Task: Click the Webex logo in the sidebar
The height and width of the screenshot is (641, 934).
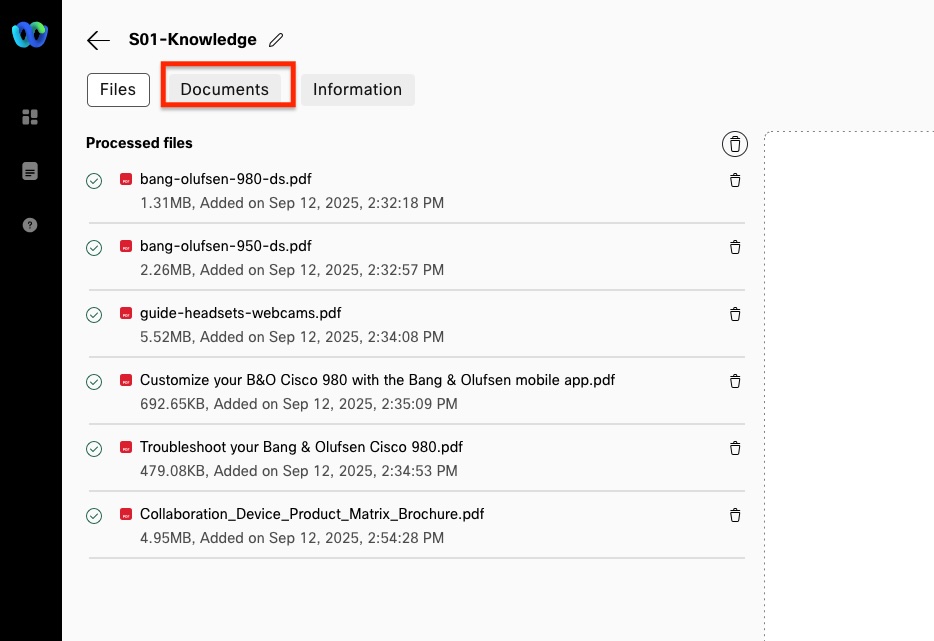Action: click(30, 35)
